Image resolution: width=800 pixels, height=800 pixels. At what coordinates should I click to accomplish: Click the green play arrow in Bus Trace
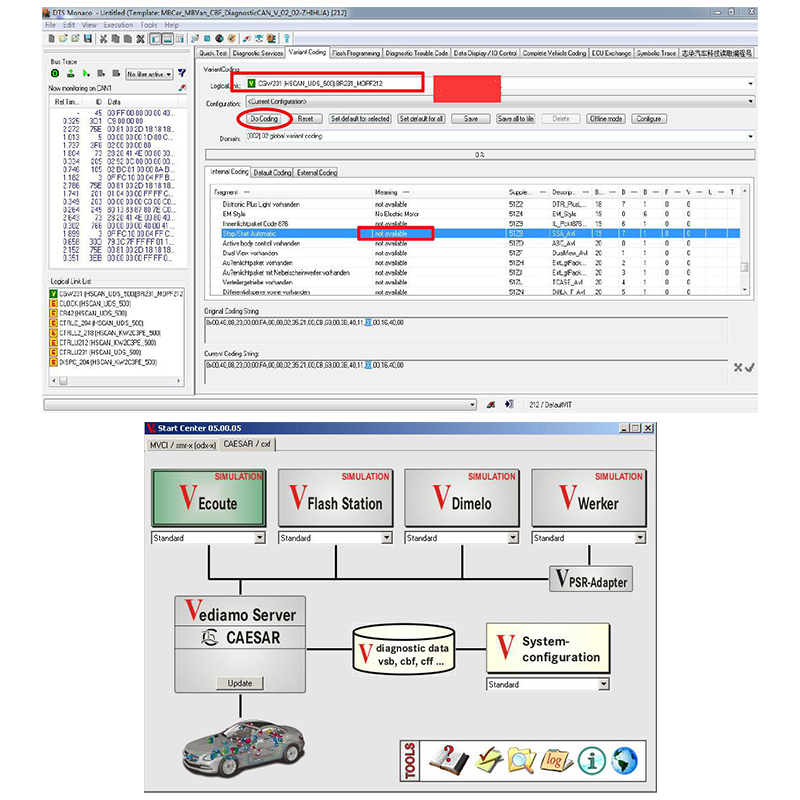point(86,73)
